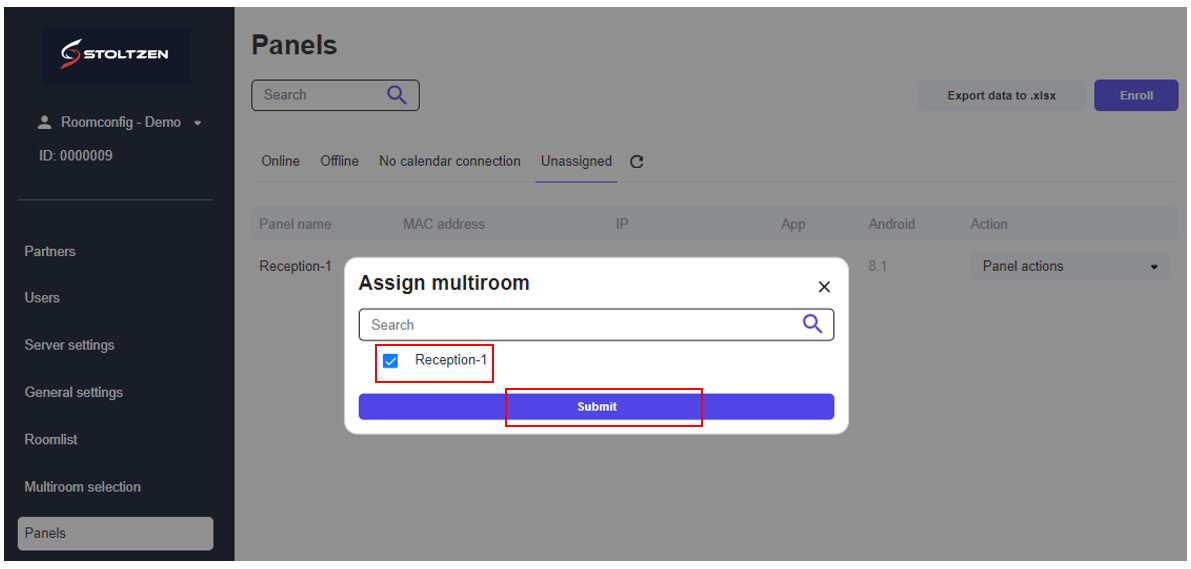Select the Unassigned tab
This screenshot has height=569, width=1191.
577,161
